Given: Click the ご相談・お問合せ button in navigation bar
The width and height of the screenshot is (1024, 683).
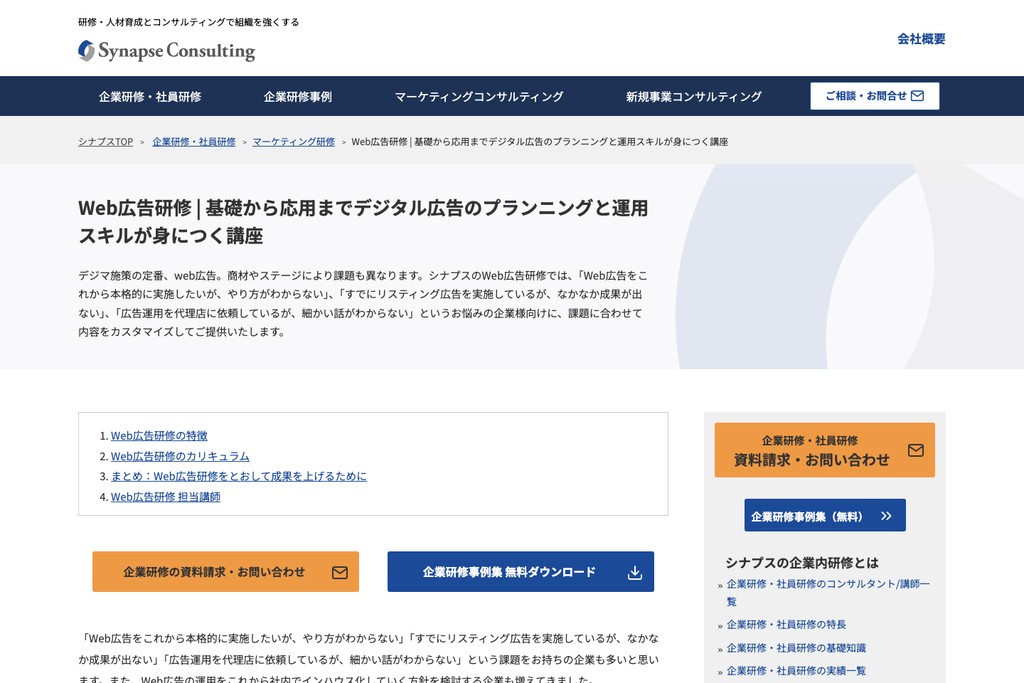Looking at the screenshot, I should (x=874, y=96).
